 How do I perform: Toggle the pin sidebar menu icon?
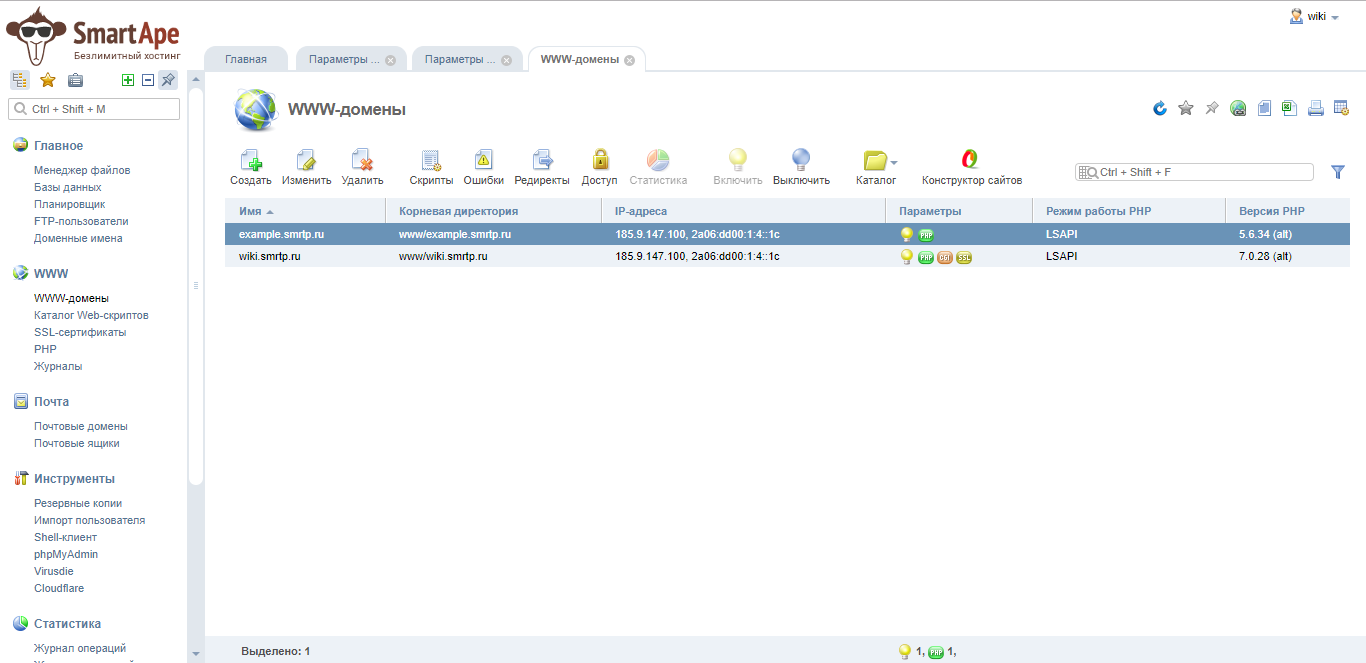(168, 80)
